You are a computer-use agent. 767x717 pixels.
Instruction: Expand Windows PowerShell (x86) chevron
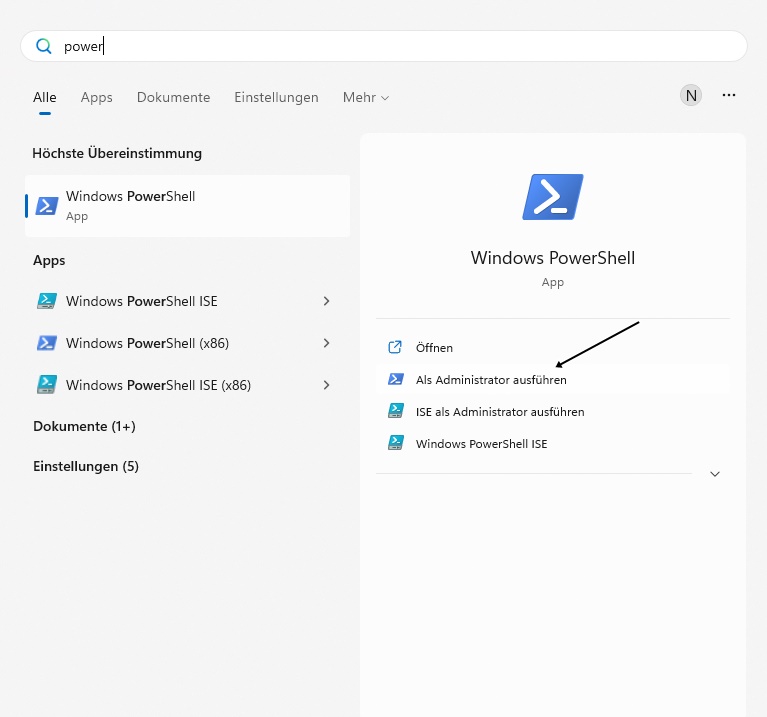click(326, 343)
